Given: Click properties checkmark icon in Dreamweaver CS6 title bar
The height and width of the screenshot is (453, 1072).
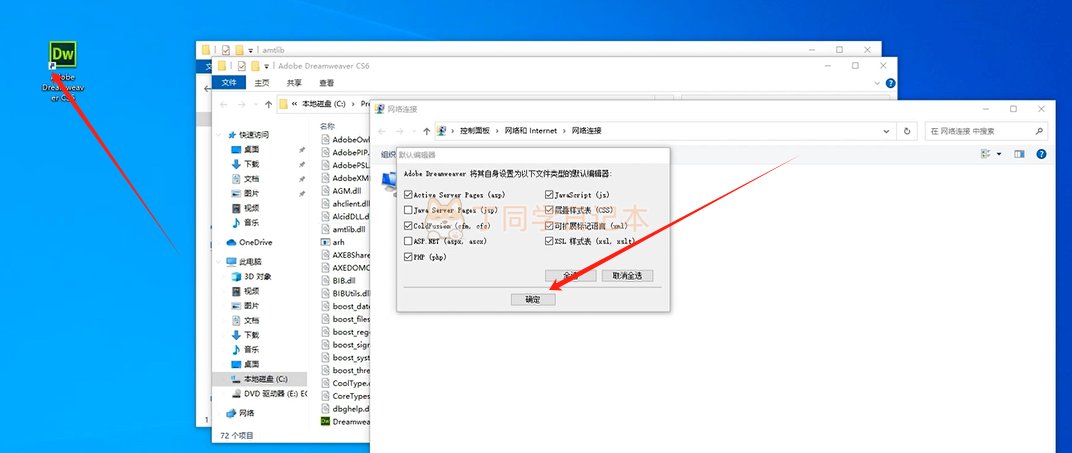Looking at the screenshot, I should (241, 66).
